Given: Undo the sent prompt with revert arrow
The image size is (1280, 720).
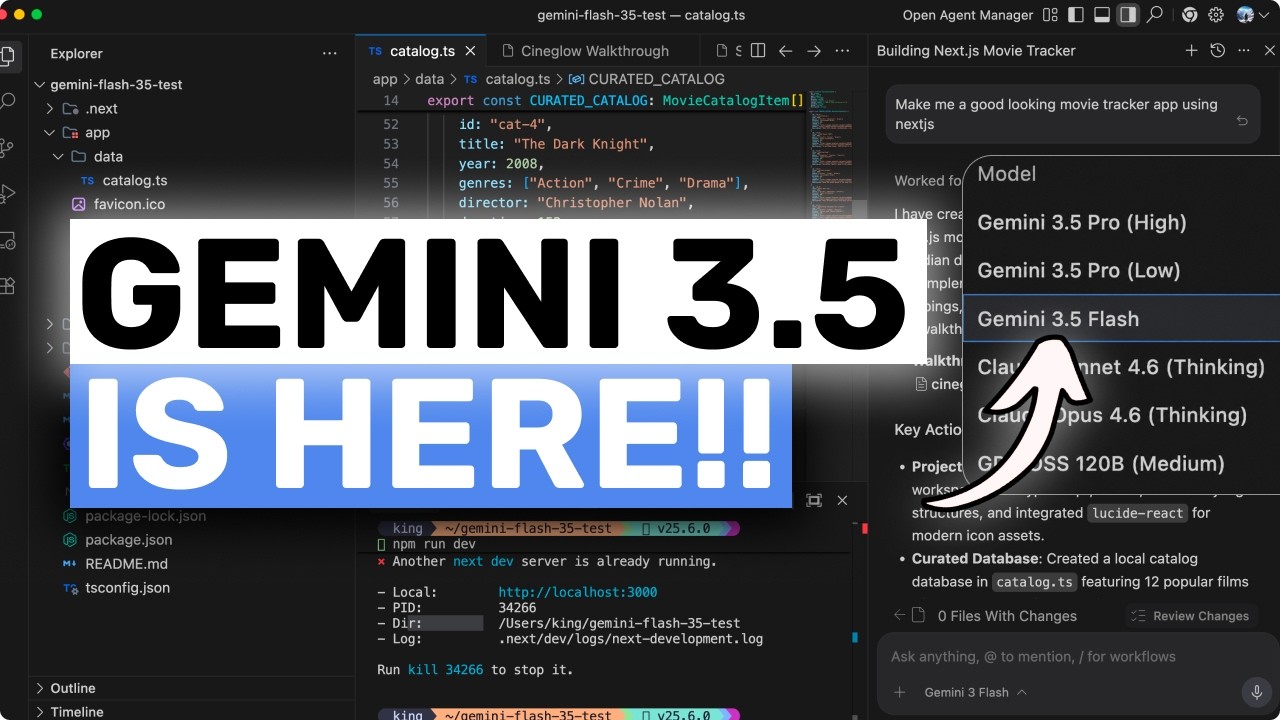Looking at the screenshot, I should (x=1242, y=121).
